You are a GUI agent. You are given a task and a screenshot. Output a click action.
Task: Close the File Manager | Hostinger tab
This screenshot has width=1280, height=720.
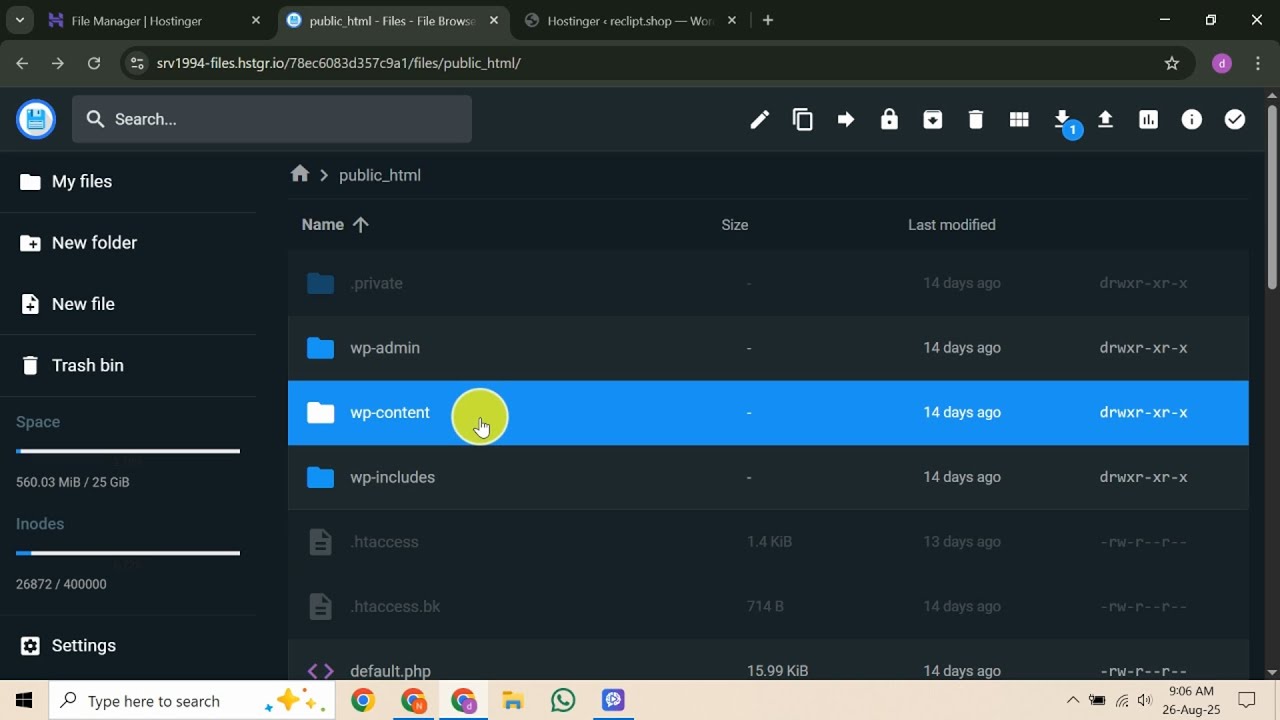(256, 20)
